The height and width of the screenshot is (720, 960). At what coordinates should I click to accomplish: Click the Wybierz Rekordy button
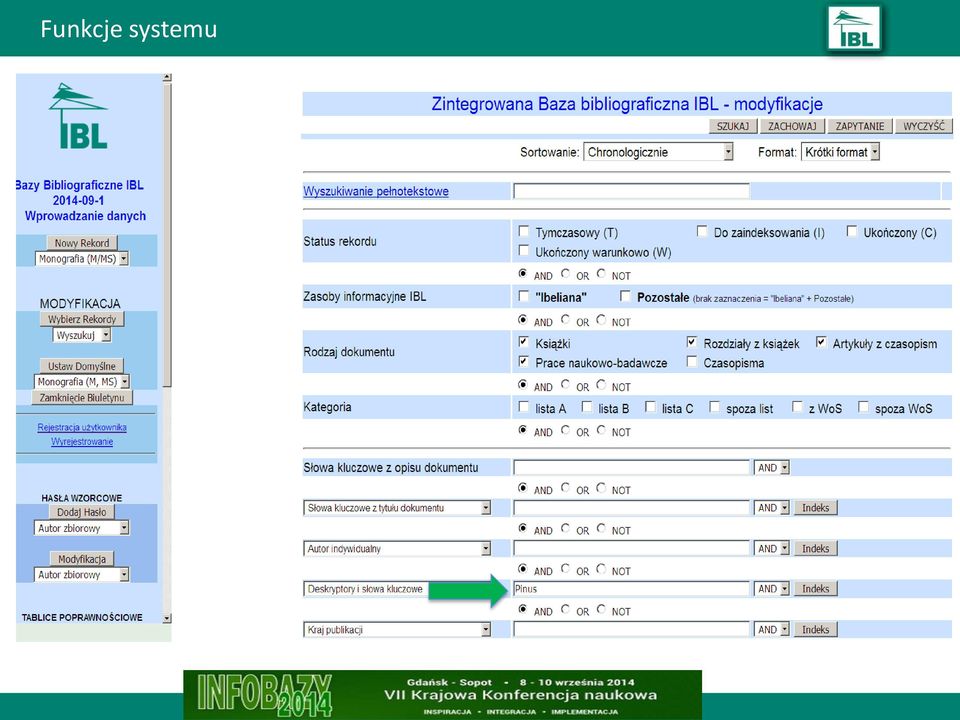[x=82, y=319]
